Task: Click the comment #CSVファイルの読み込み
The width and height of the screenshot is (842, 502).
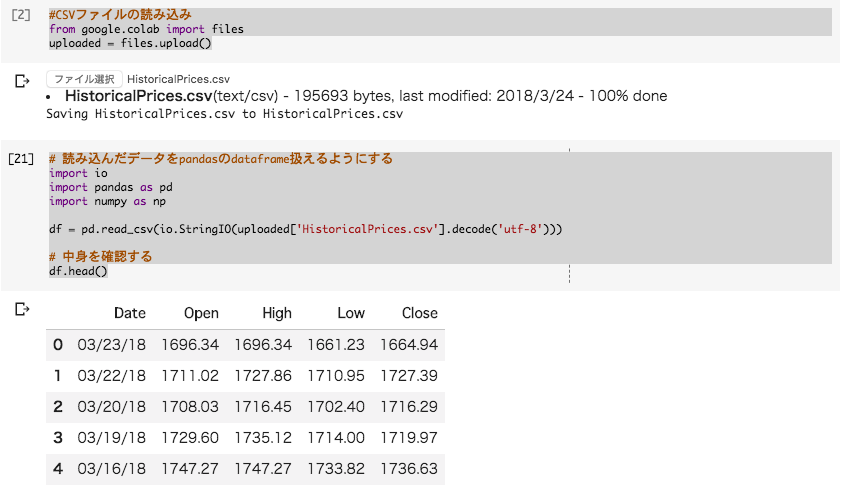Action: coord(120,14)
